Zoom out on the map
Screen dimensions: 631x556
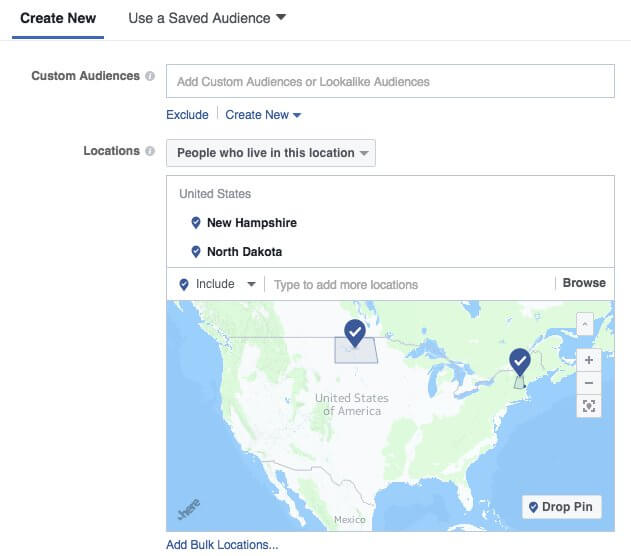tap(589, 383)
